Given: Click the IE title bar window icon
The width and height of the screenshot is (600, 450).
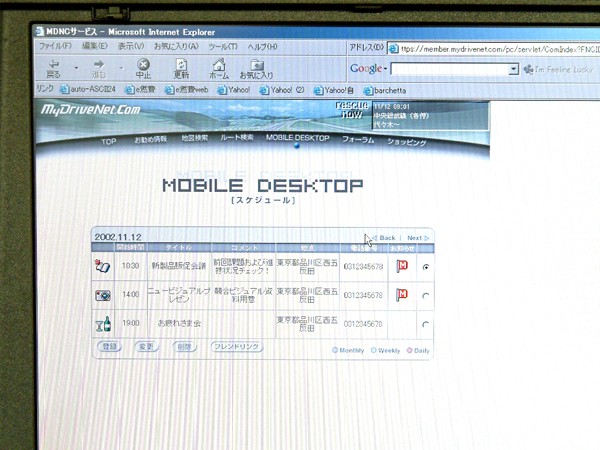Looking at the screenshot, I should 40,31.
